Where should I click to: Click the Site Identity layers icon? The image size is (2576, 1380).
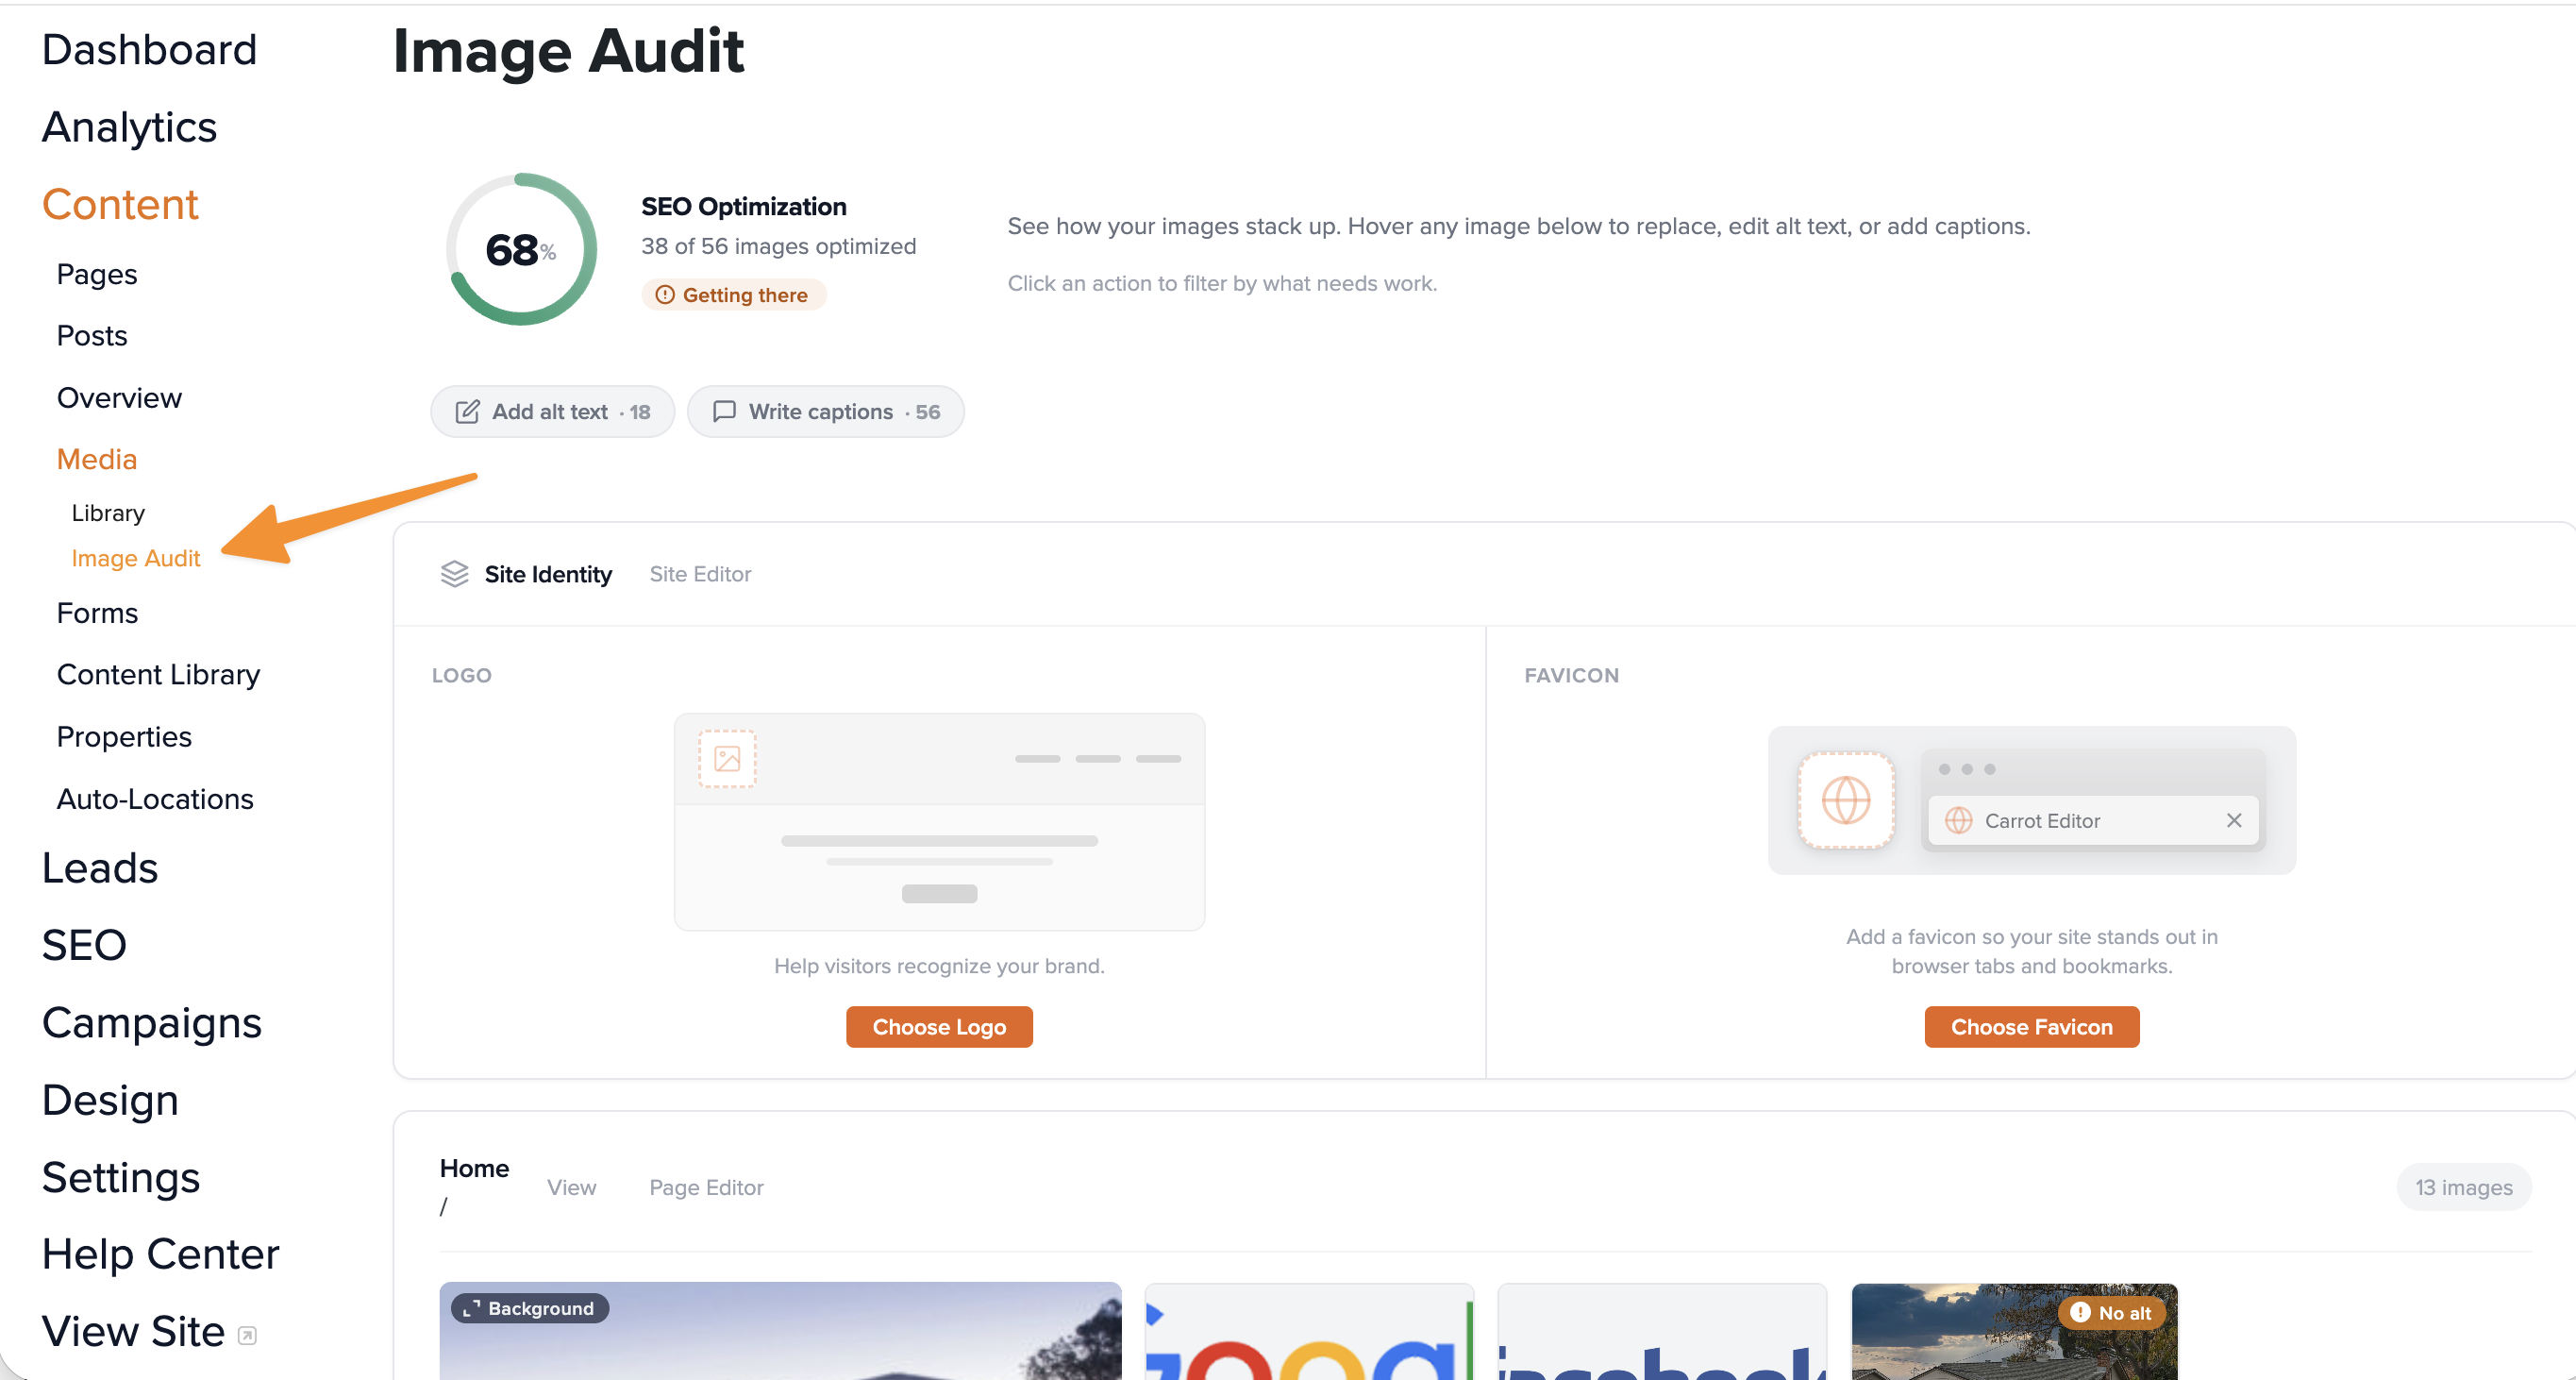454,574
